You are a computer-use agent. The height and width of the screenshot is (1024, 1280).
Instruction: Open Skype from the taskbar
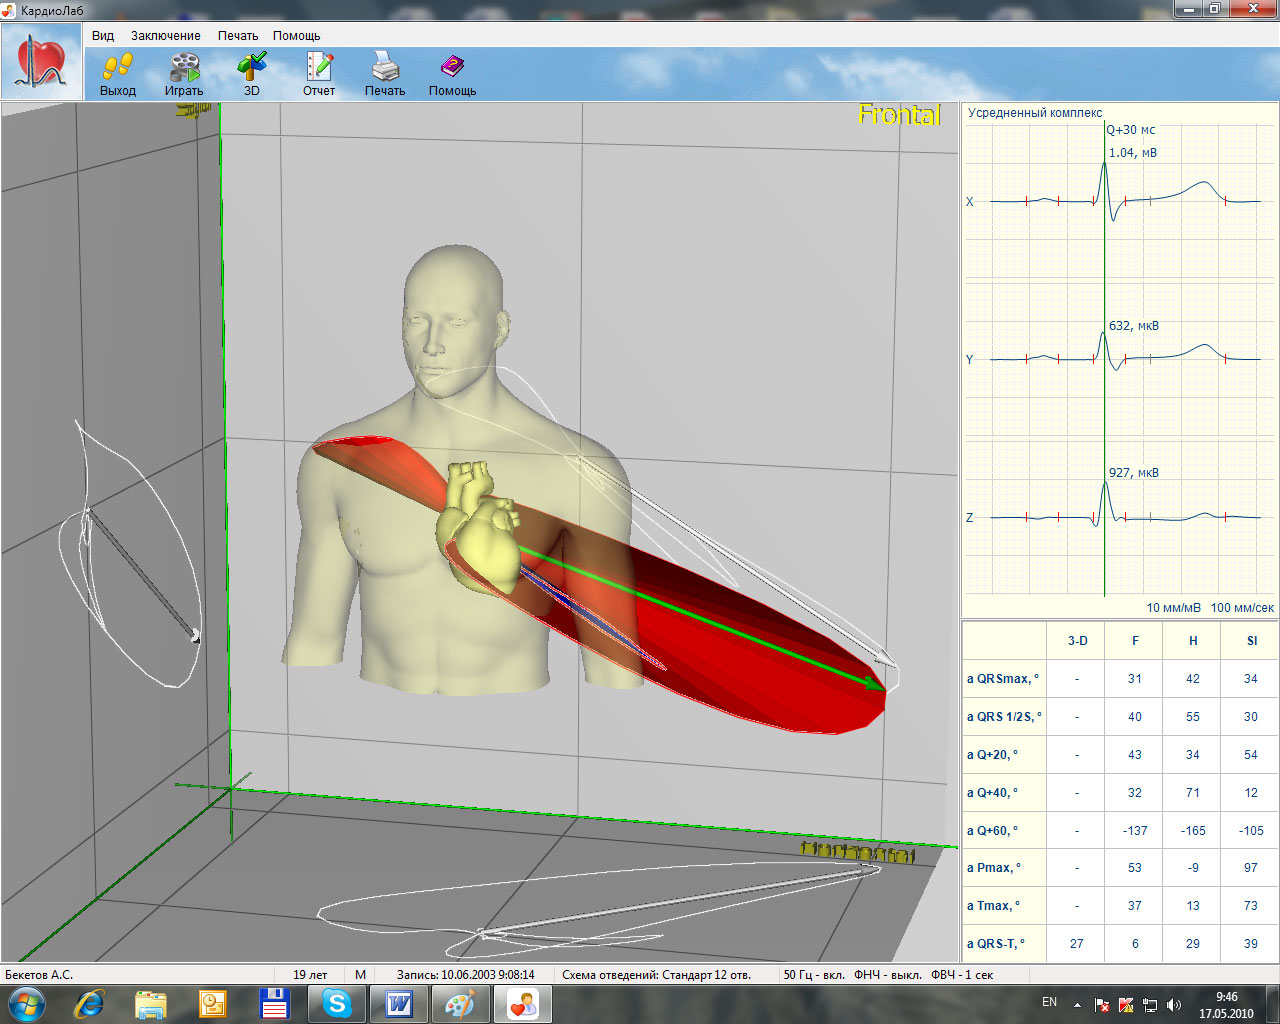337,1003
